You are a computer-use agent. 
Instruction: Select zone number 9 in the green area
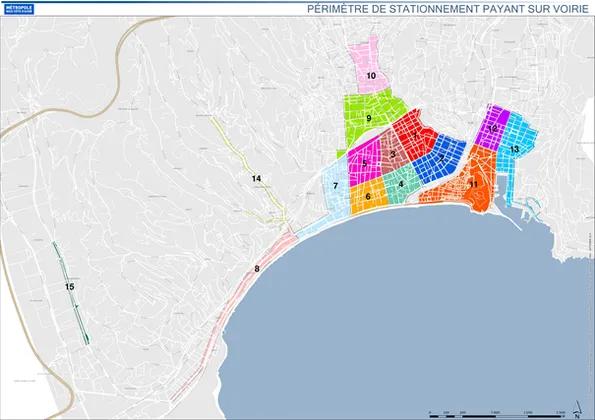(368, 118)
